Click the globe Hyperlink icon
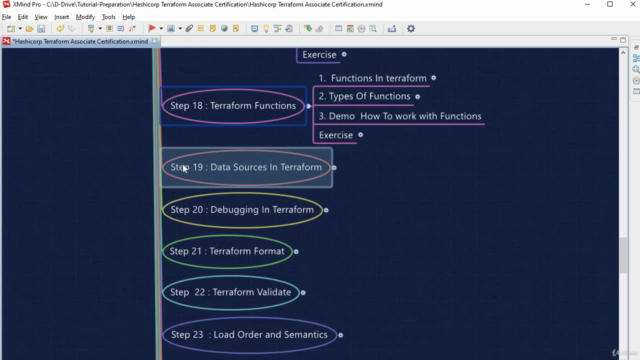The height and width of the screenshot is (360, 640). pos(224,29)
